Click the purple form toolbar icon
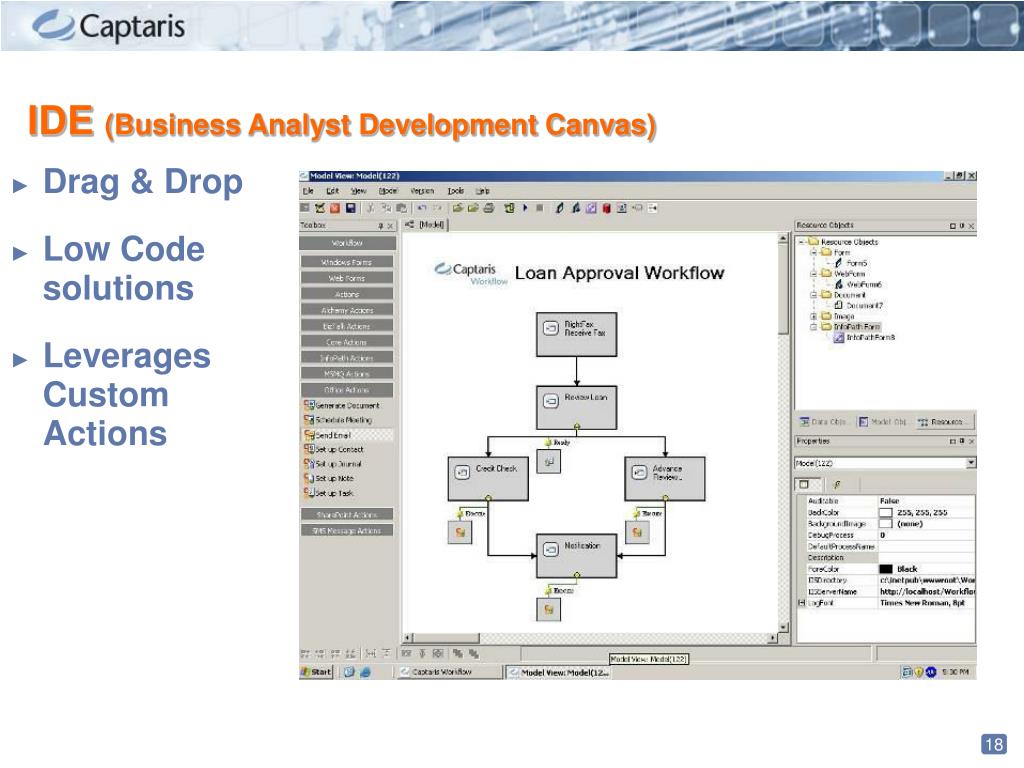The height and width of the screenshot is (768, 1024). tap(591, 208)
